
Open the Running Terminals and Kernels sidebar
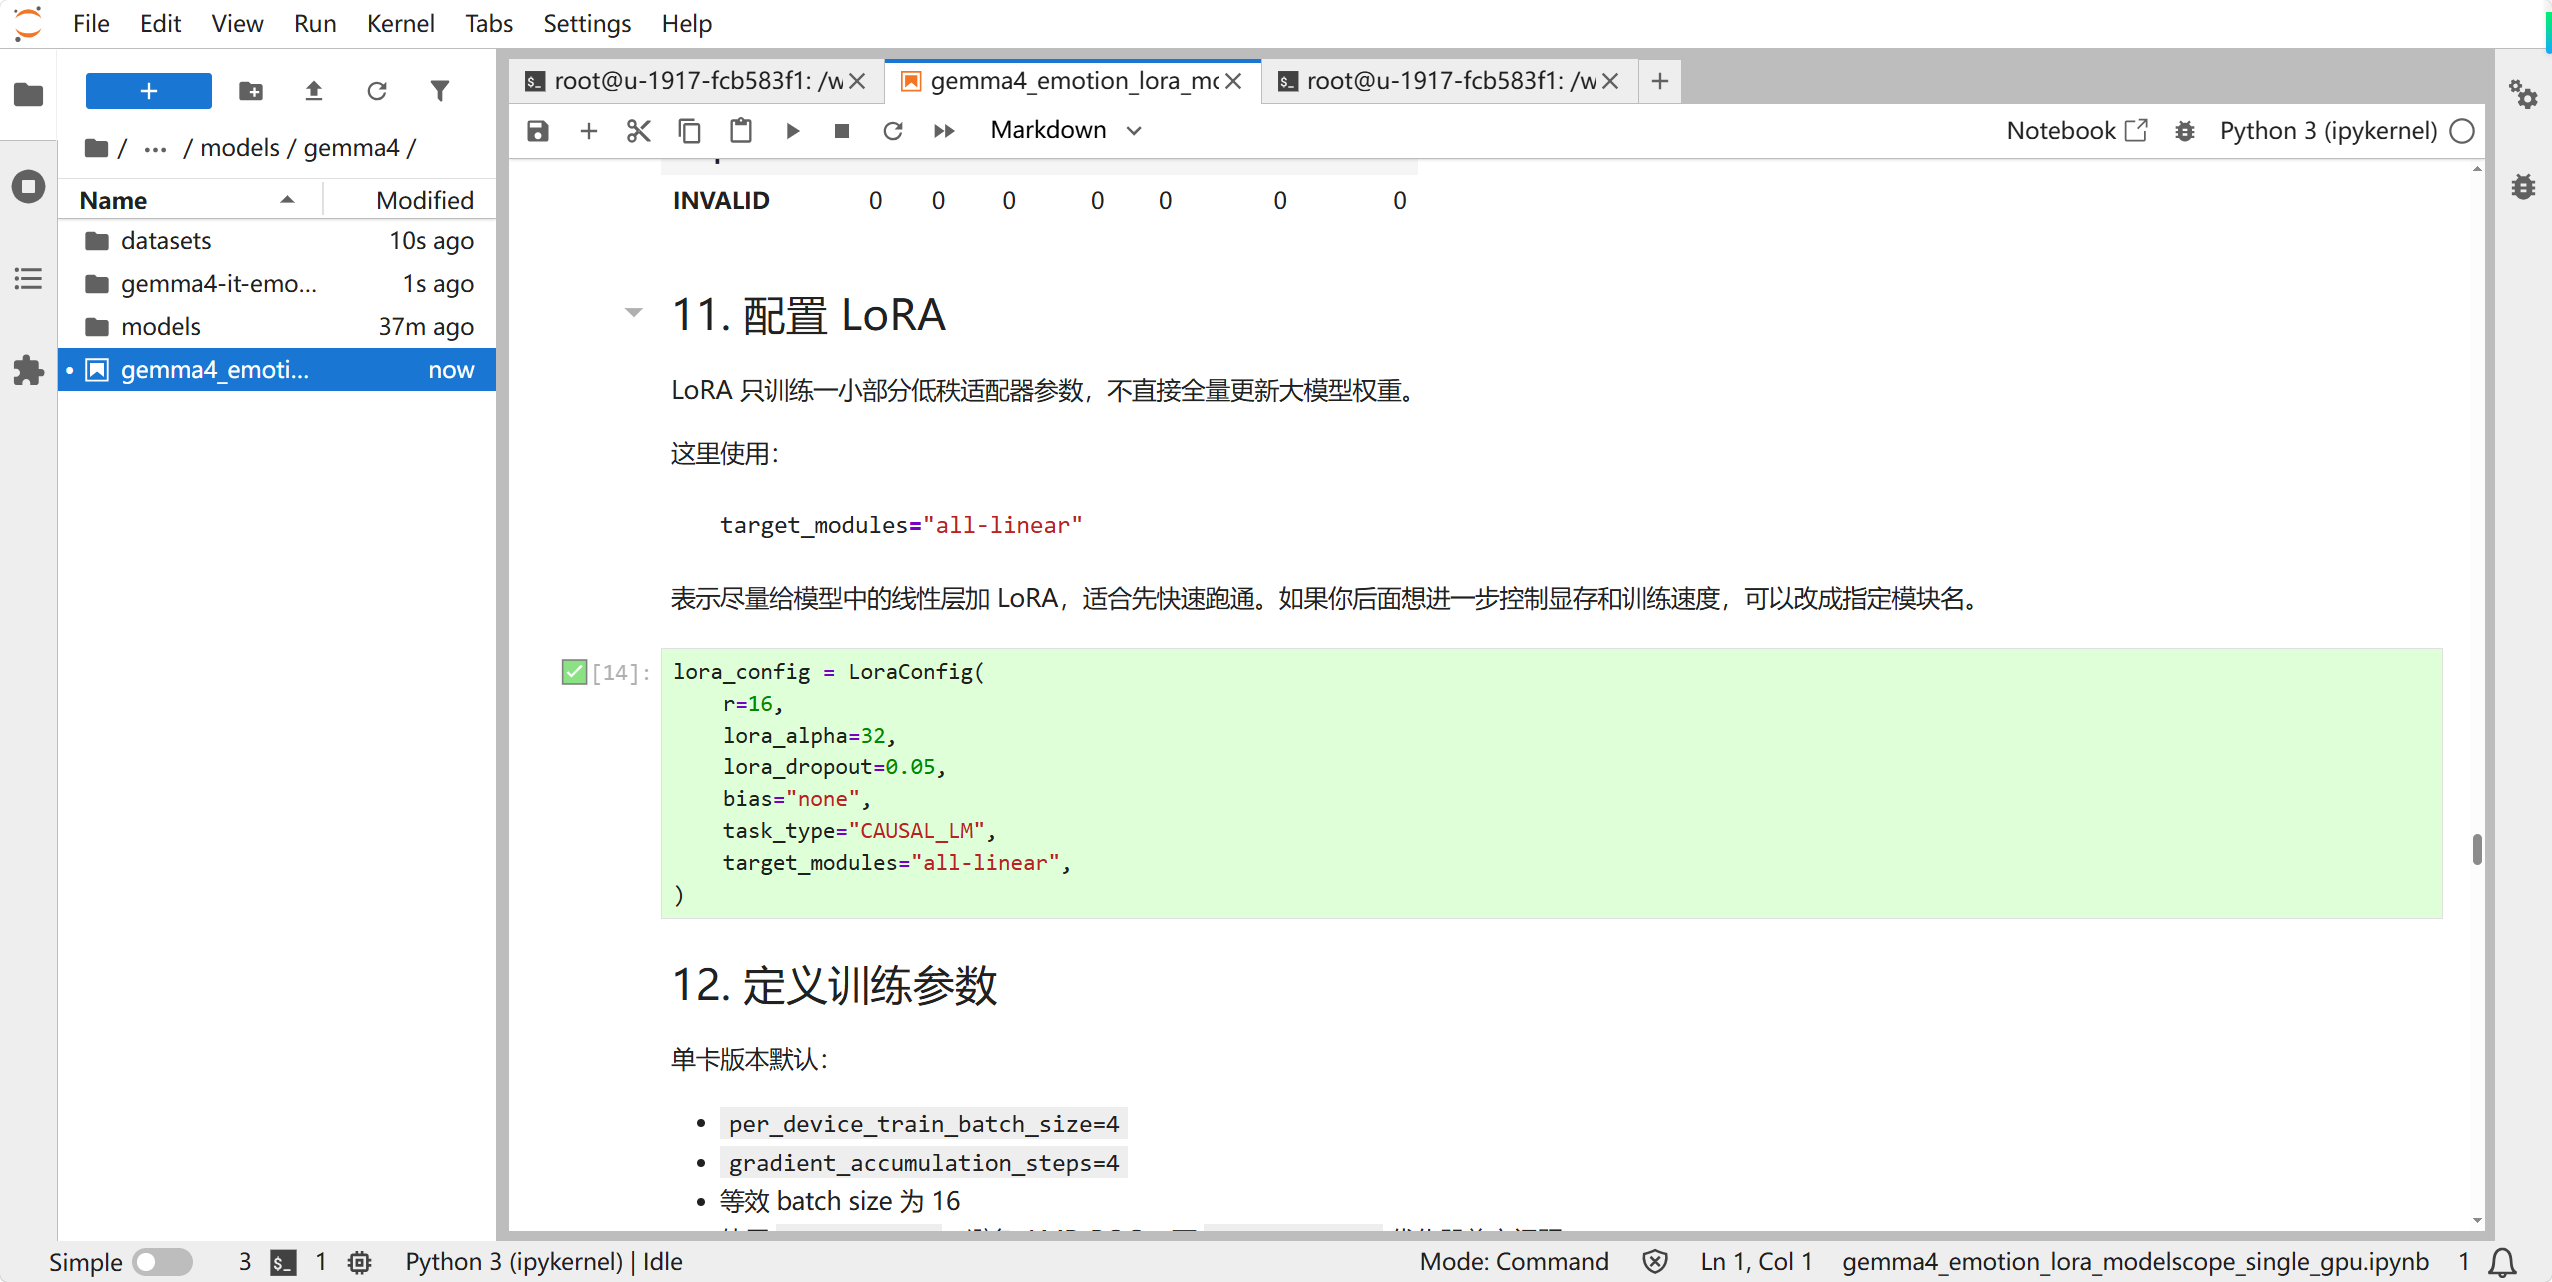pyautogui.click(x=29, y=186)
